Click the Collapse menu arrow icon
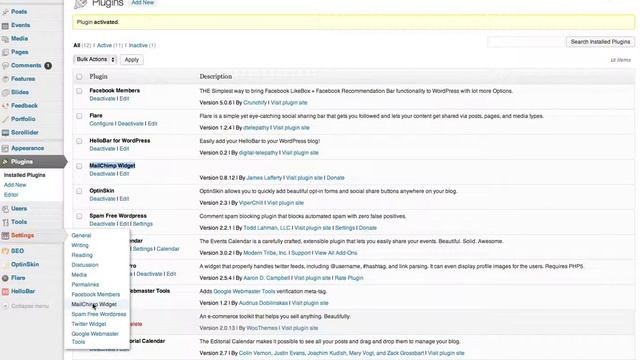Screen dimensions: 640x360 5,306
